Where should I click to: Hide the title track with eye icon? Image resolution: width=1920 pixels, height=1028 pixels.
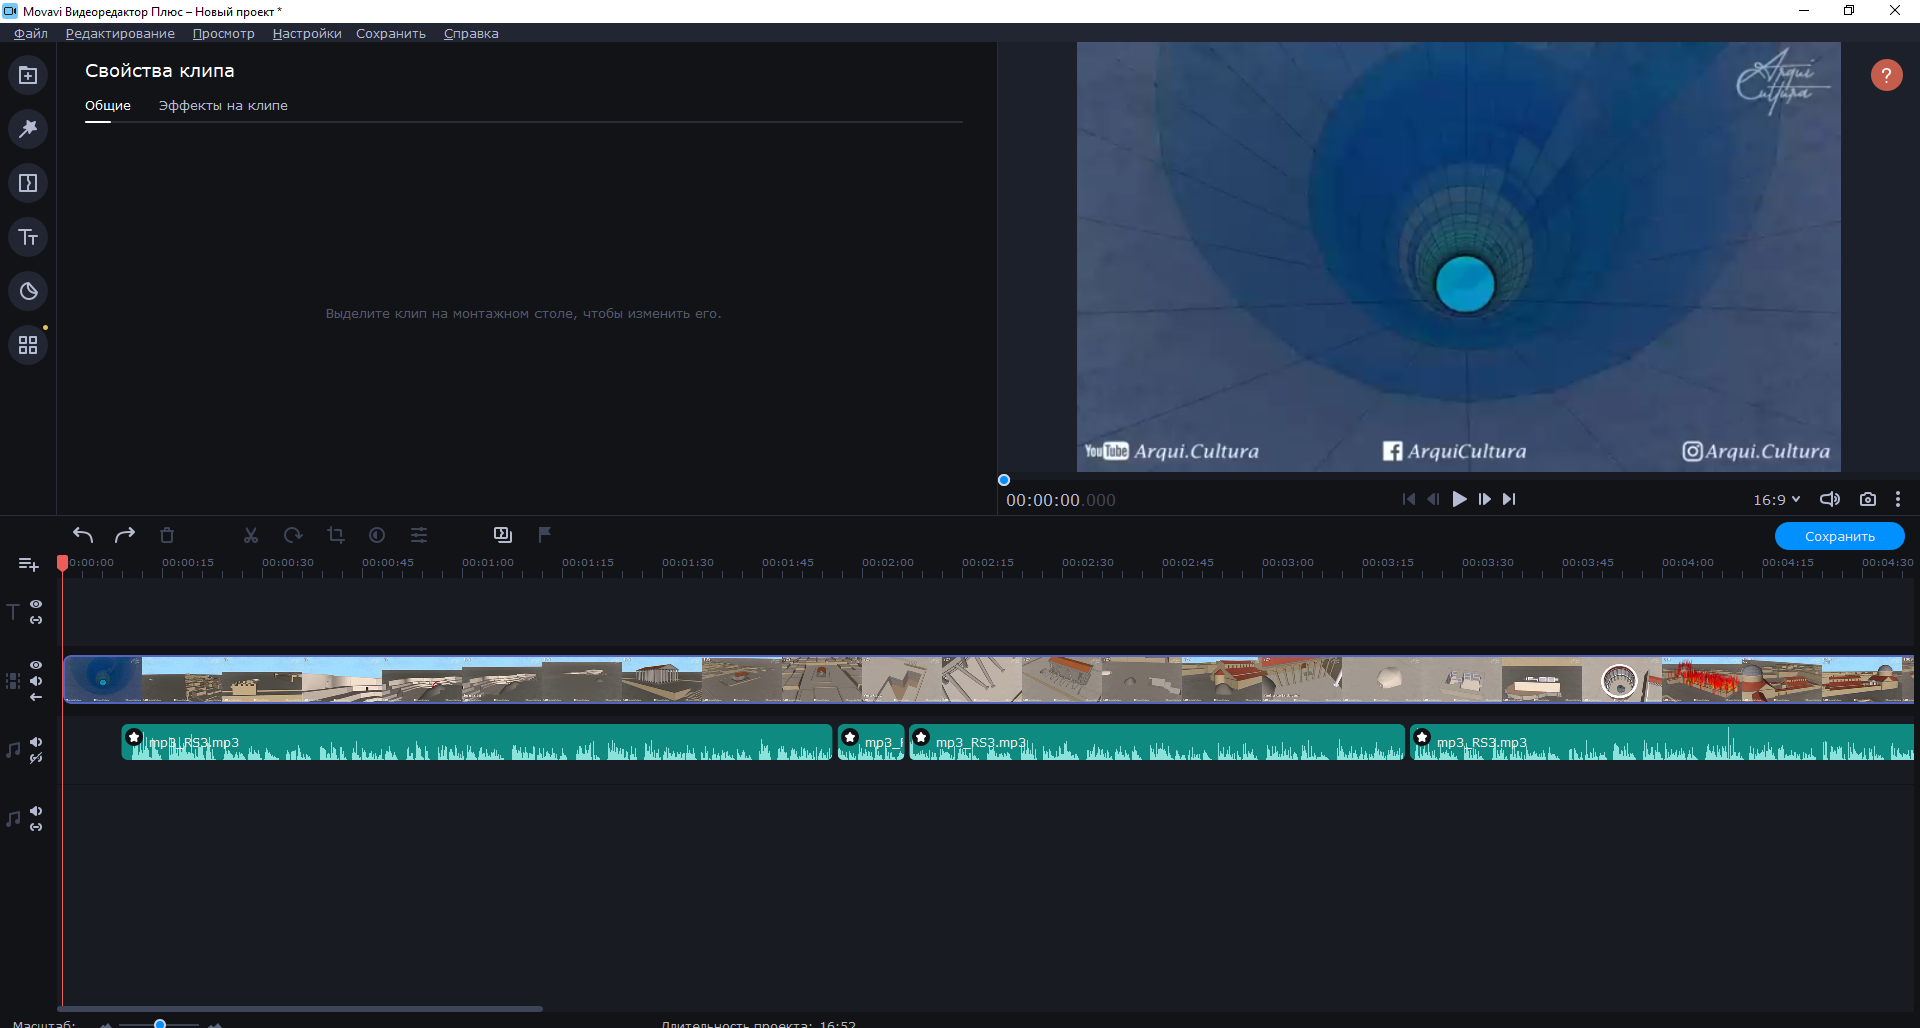36,604
